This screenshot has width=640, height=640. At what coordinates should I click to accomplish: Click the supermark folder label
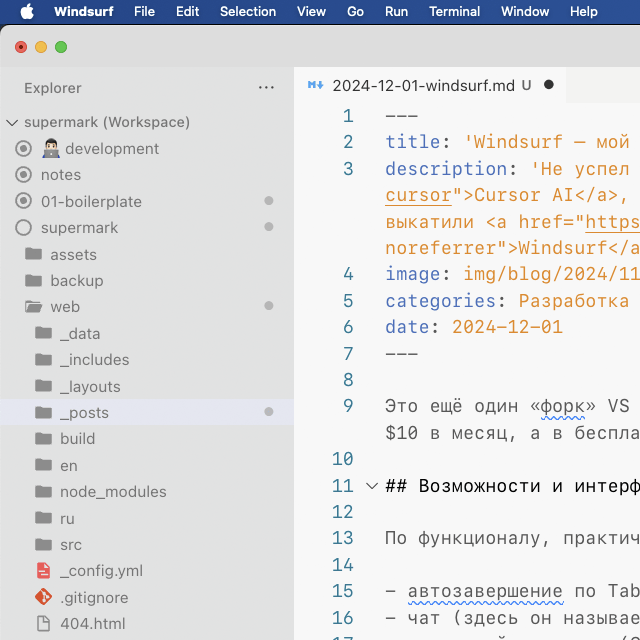(79, 228)
